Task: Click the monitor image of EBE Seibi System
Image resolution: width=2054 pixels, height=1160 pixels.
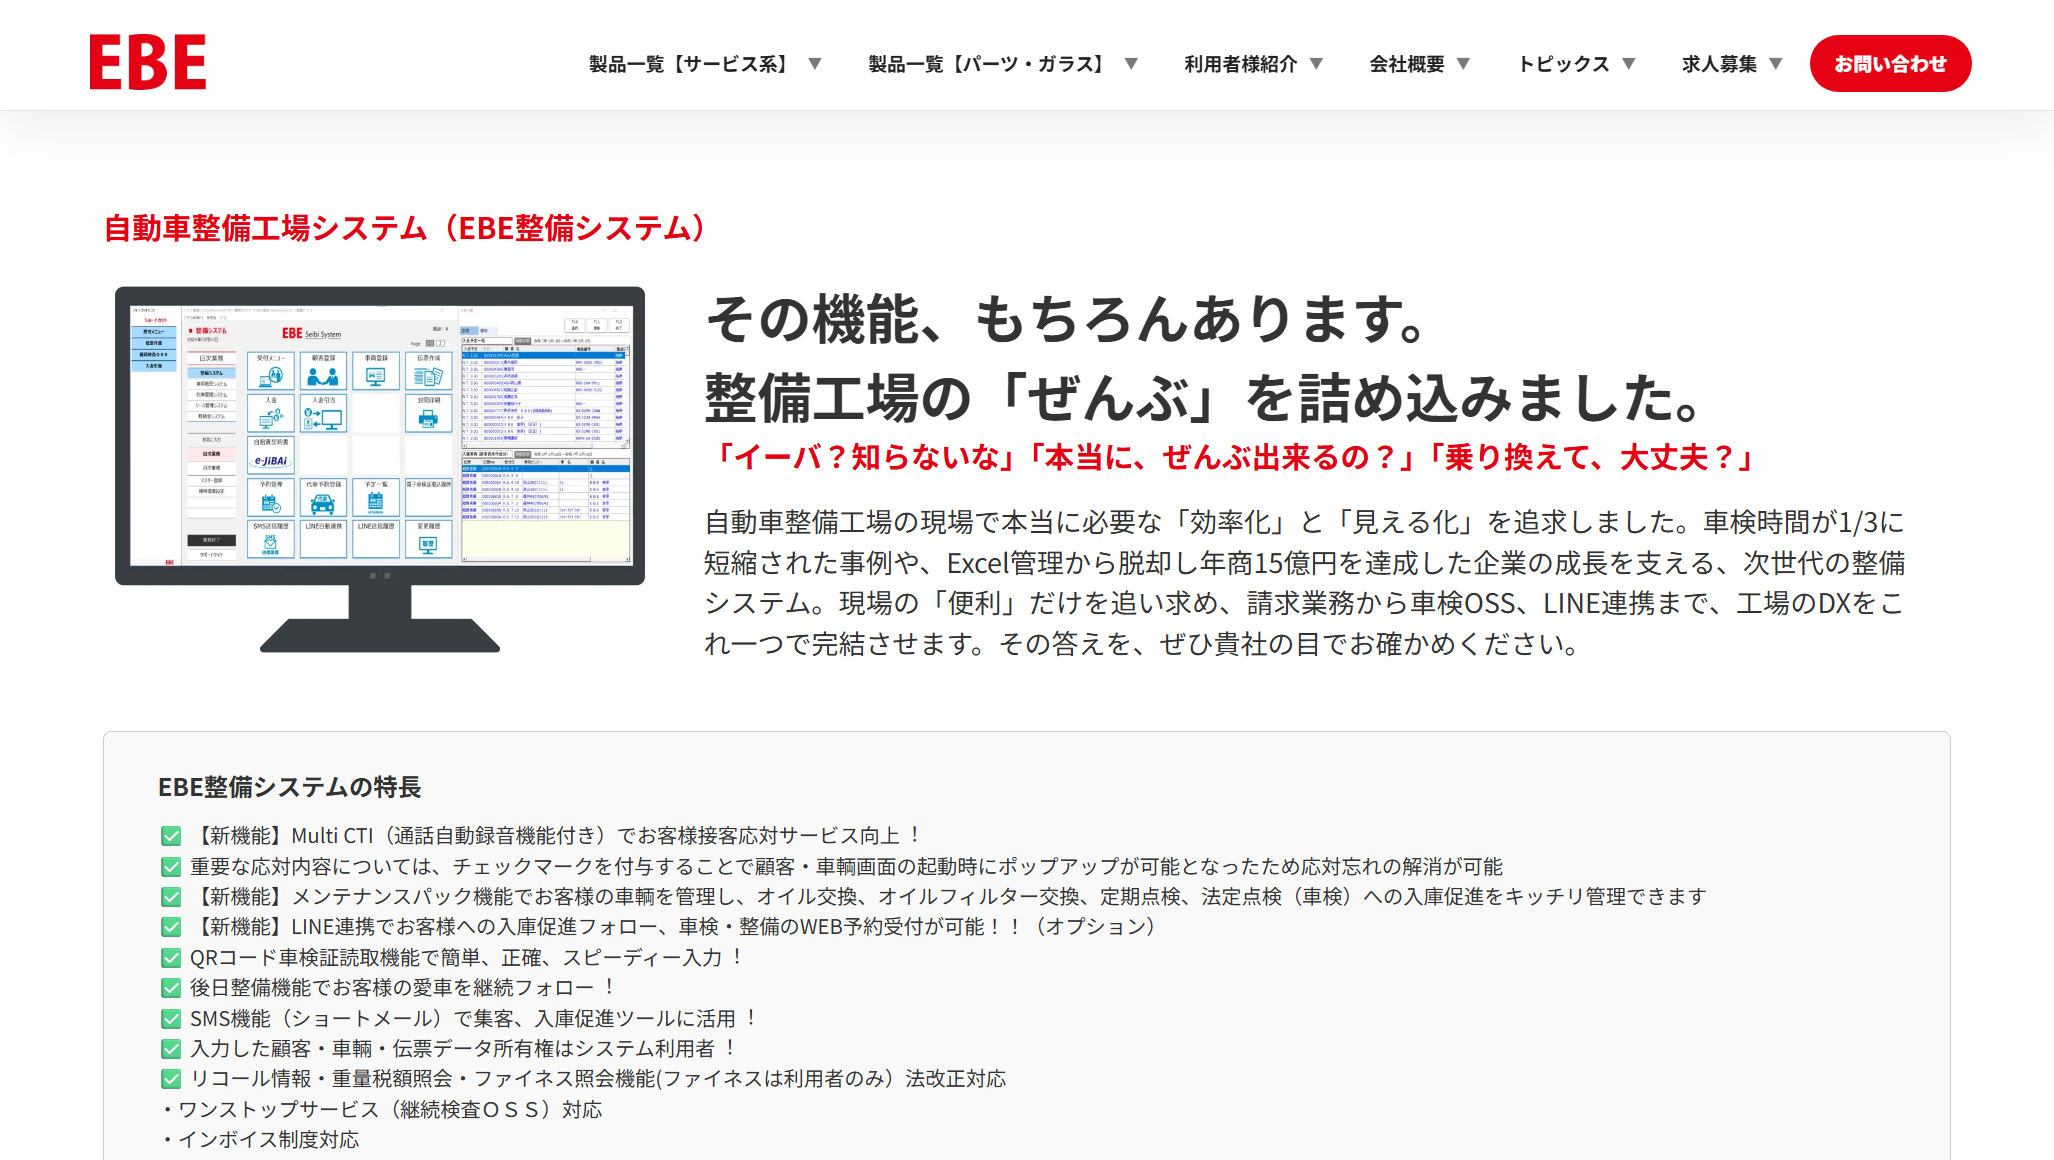Action: 380,469
